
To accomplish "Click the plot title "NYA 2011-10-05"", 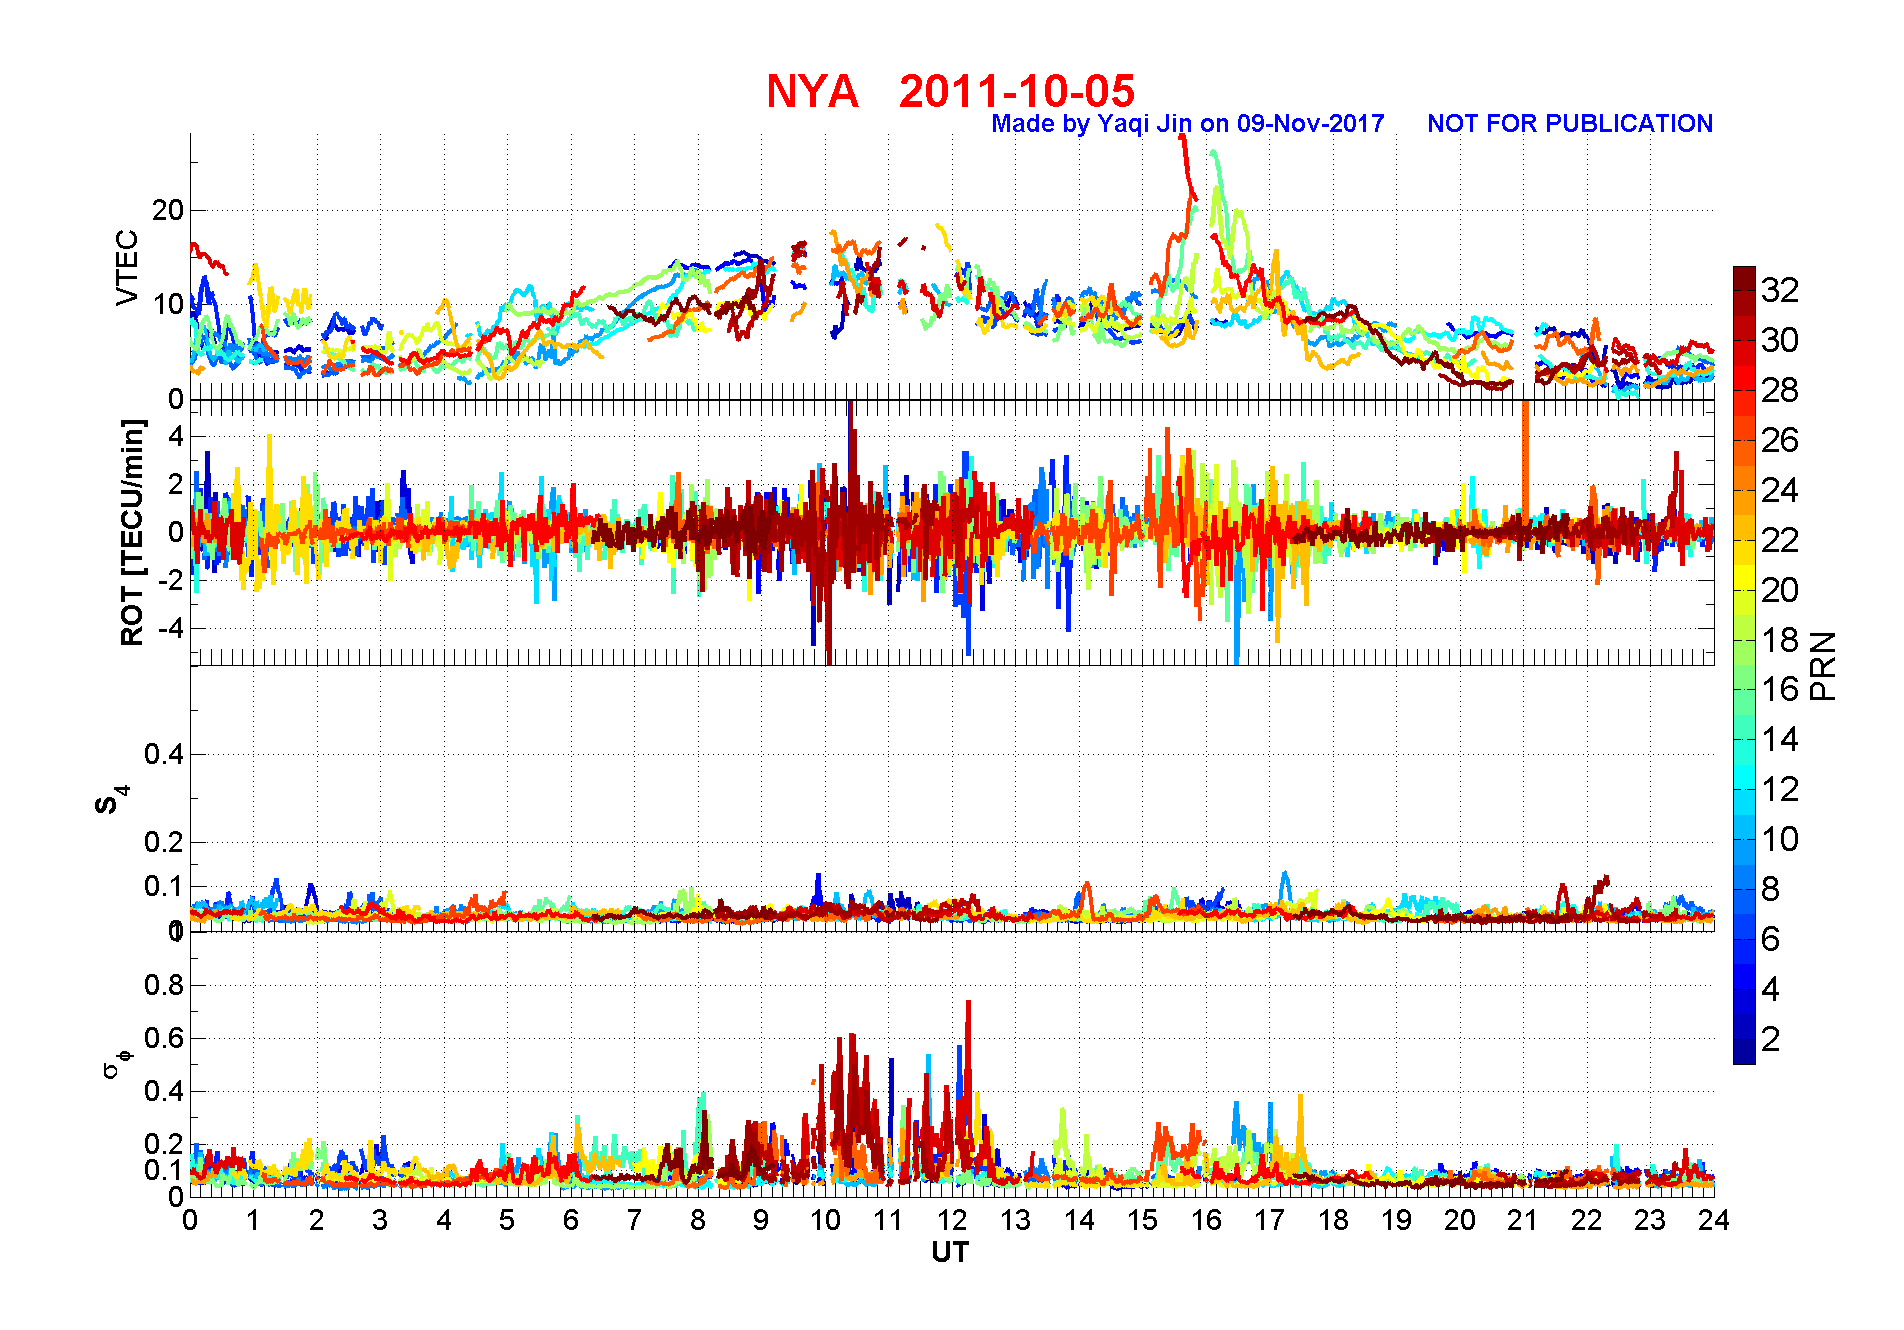I will click(x=950, y=92).
